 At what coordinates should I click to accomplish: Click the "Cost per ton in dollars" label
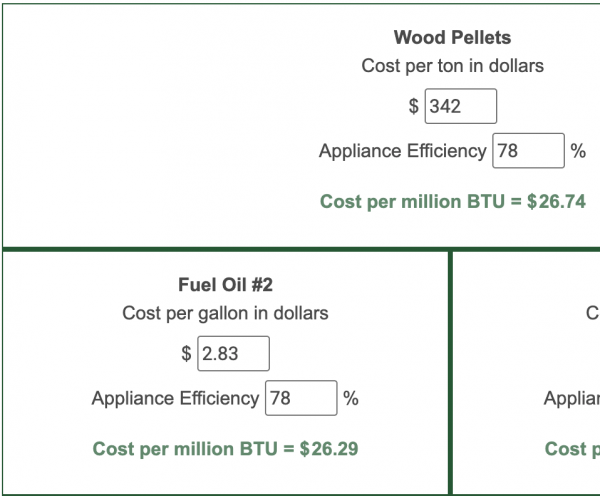pos(452,66)
